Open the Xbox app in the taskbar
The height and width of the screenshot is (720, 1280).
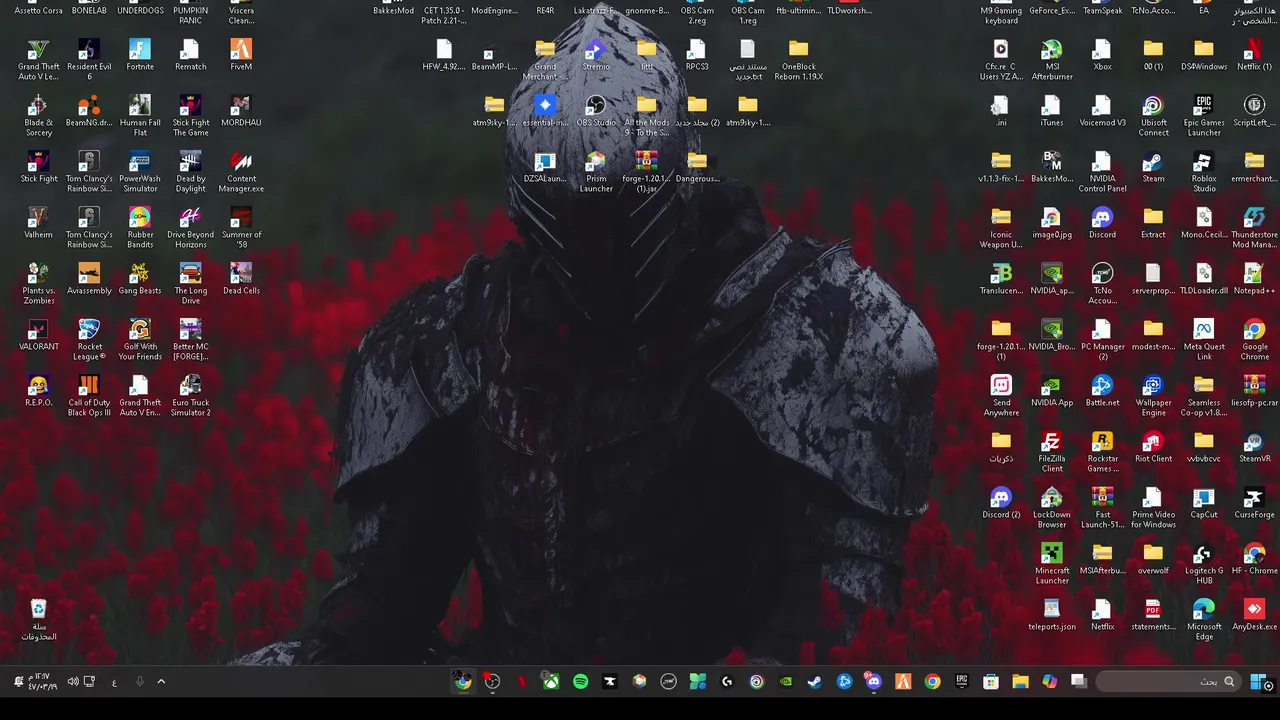(x=551, y=682)
